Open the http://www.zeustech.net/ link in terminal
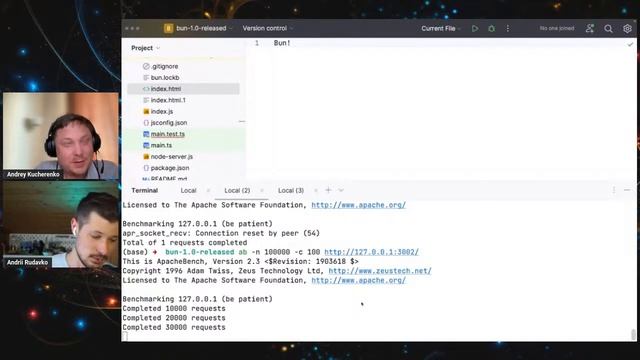This screenshot has width=640, height=360. click(380, 271)
